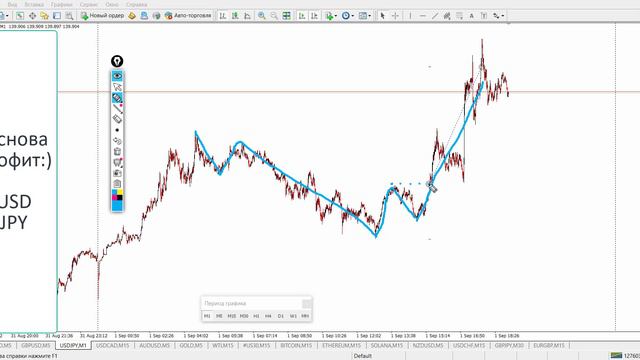Screen dimensions: 640x360
Task: Click the clipboard icon in floating panel
Action: pos(117,184)
